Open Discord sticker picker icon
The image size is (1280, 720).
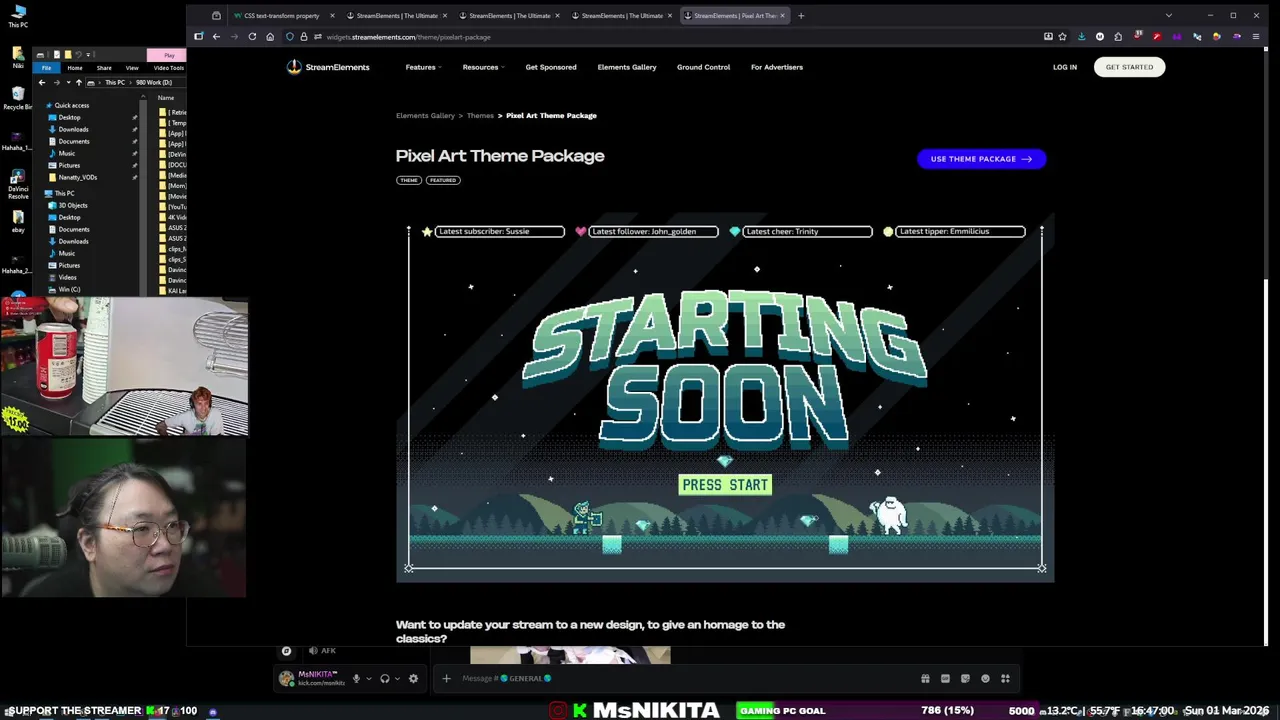click(x=965, y=678)
